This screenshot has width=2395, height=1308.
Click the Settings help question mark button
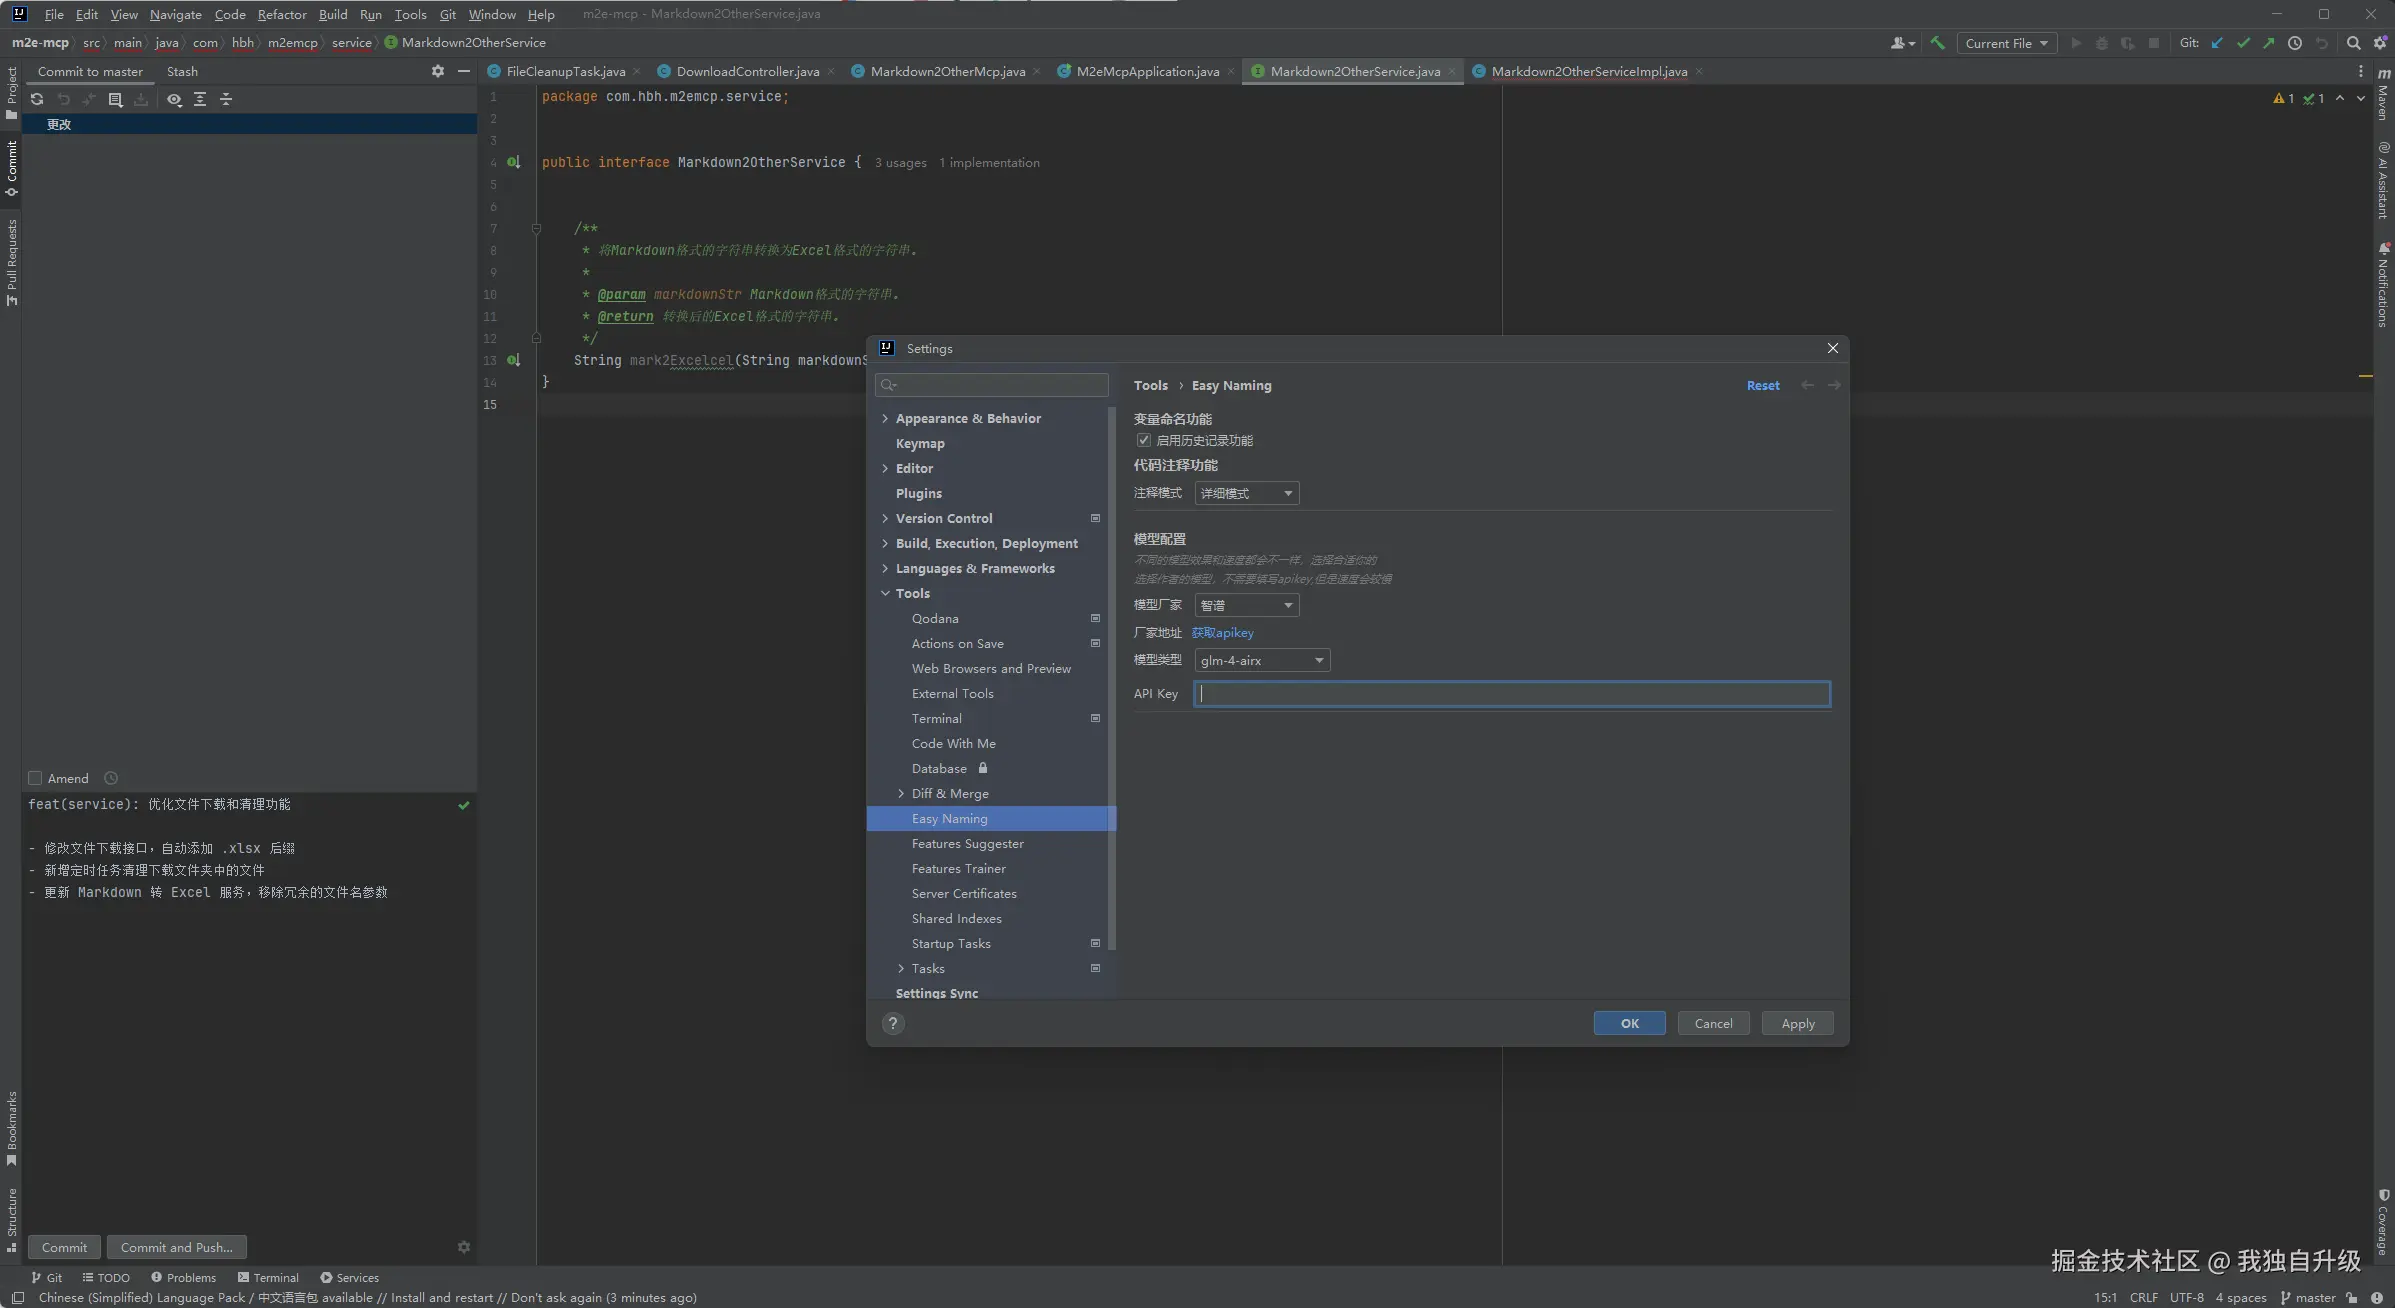pyautogui.click(x=893, y=1023)
